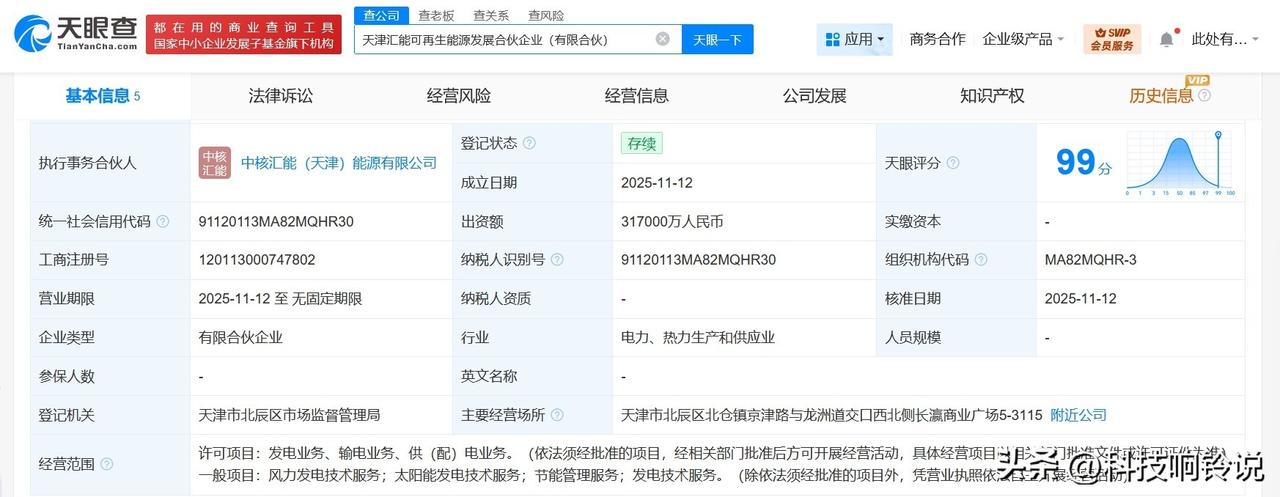
Task: Click the 99分 score value
Action: (x=1084, y=162)
